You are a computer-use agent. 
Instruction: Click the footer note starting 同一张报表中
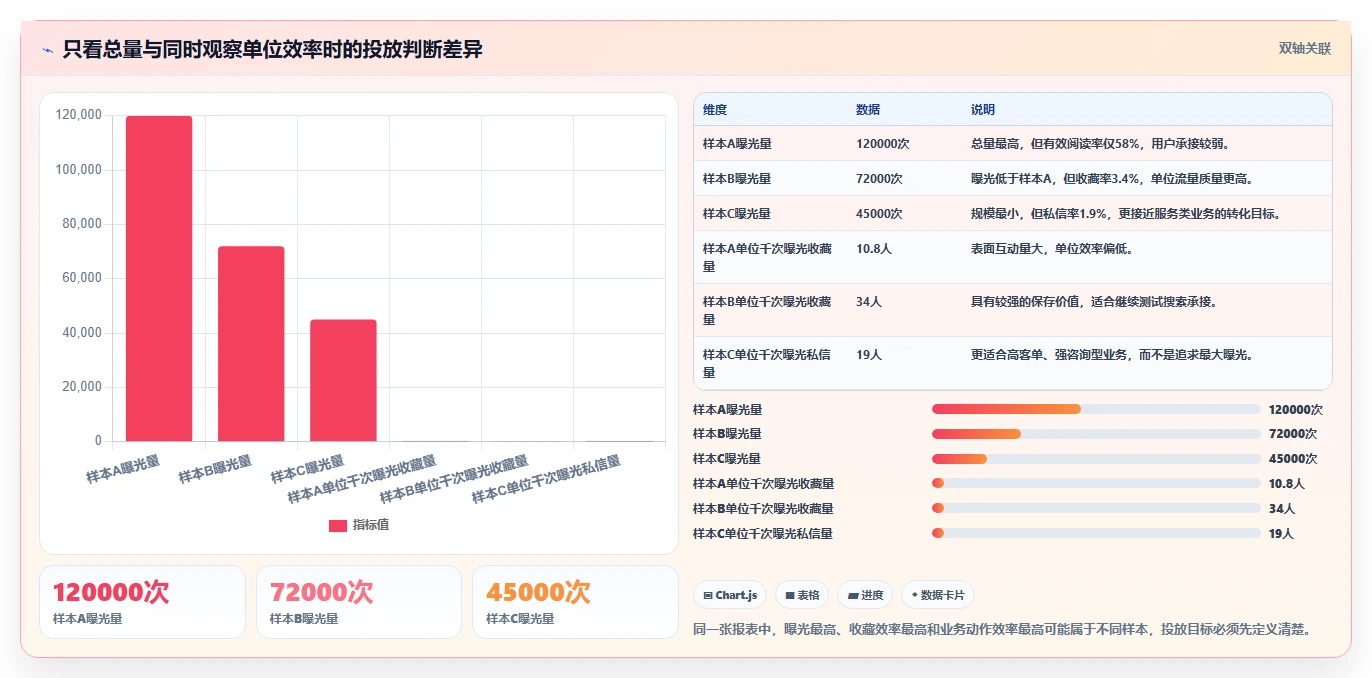click(1002, 629)
